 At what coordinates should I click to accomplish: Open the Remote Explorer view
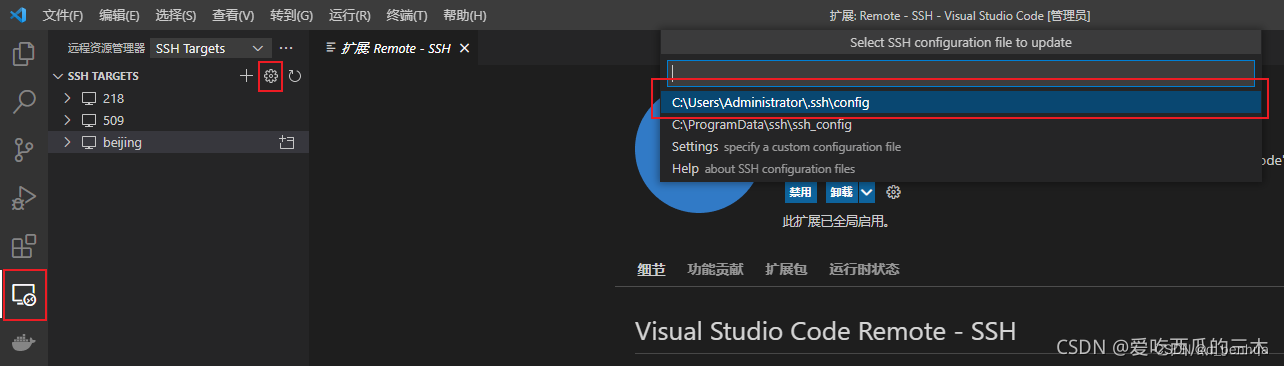pos(24,295)
